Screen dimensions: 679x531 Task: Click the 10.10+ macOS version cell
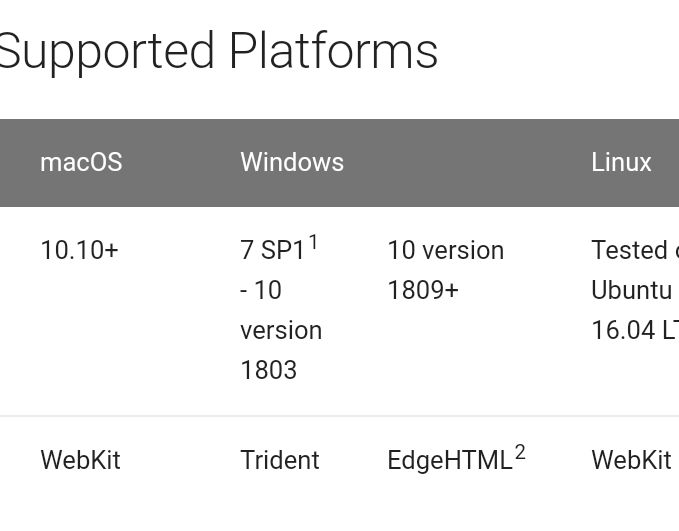coord(79,250)
